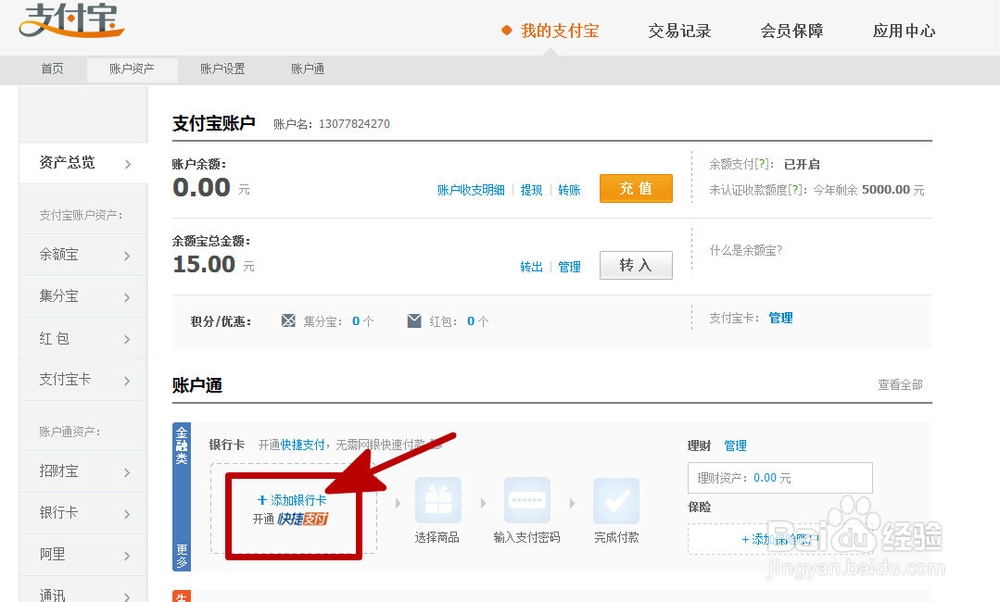Click the help icon beside 余额支付

(763, 164)
